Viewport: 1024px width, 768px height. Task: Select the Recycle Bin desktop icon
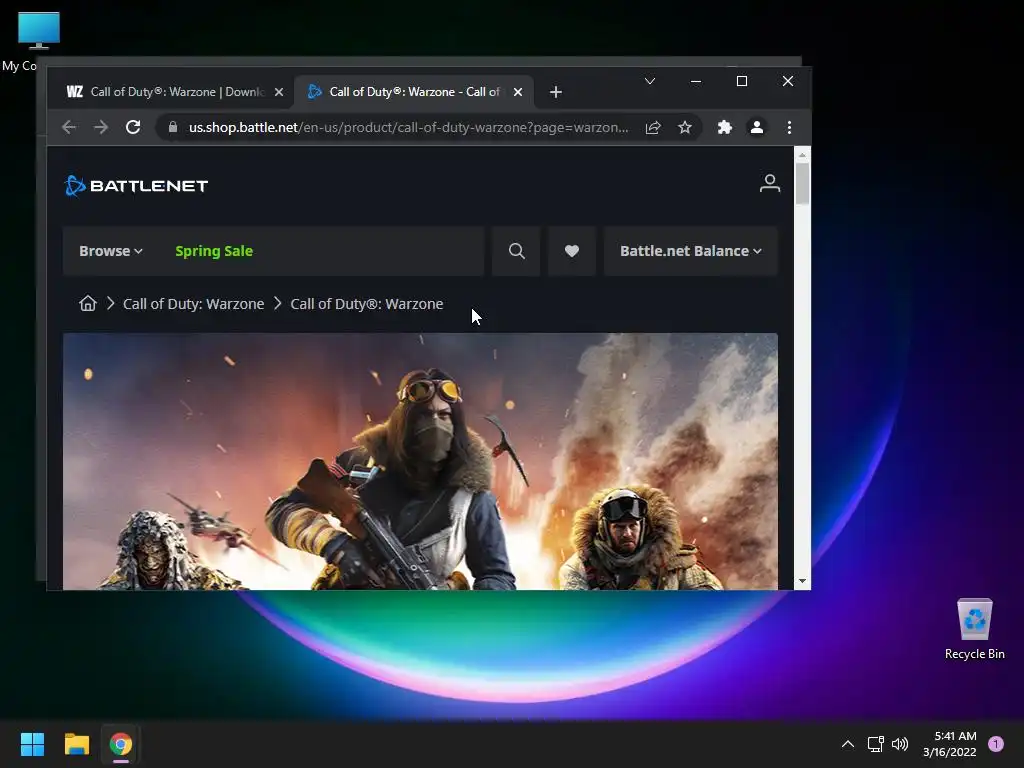974,629
